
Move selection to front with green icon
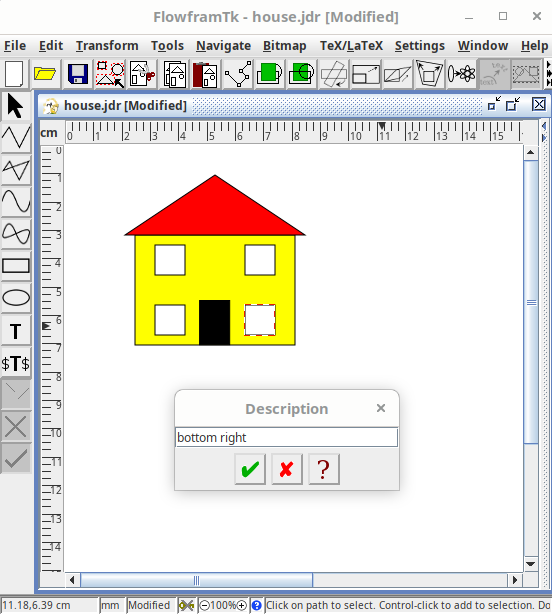point(269,74)
